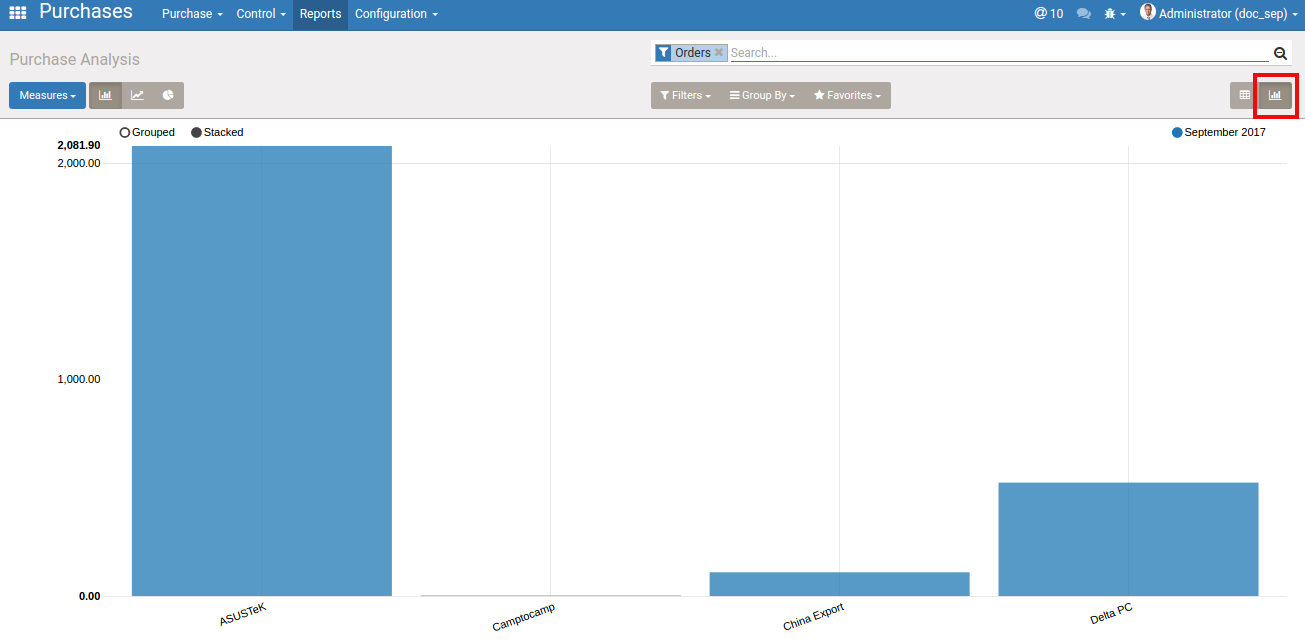Click the Purchase Analysis heading
The width and height of the screenshot is (1305, 642).
75,59
